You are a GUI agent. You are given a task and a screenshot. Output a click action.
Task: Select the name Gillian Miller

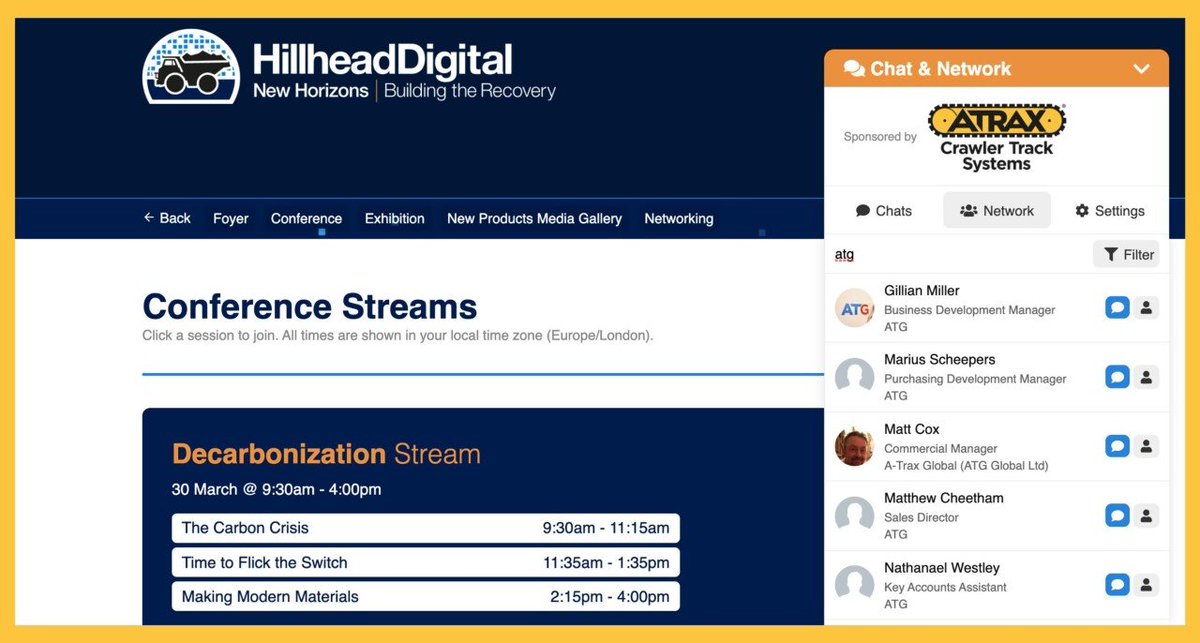pos(922,291)
